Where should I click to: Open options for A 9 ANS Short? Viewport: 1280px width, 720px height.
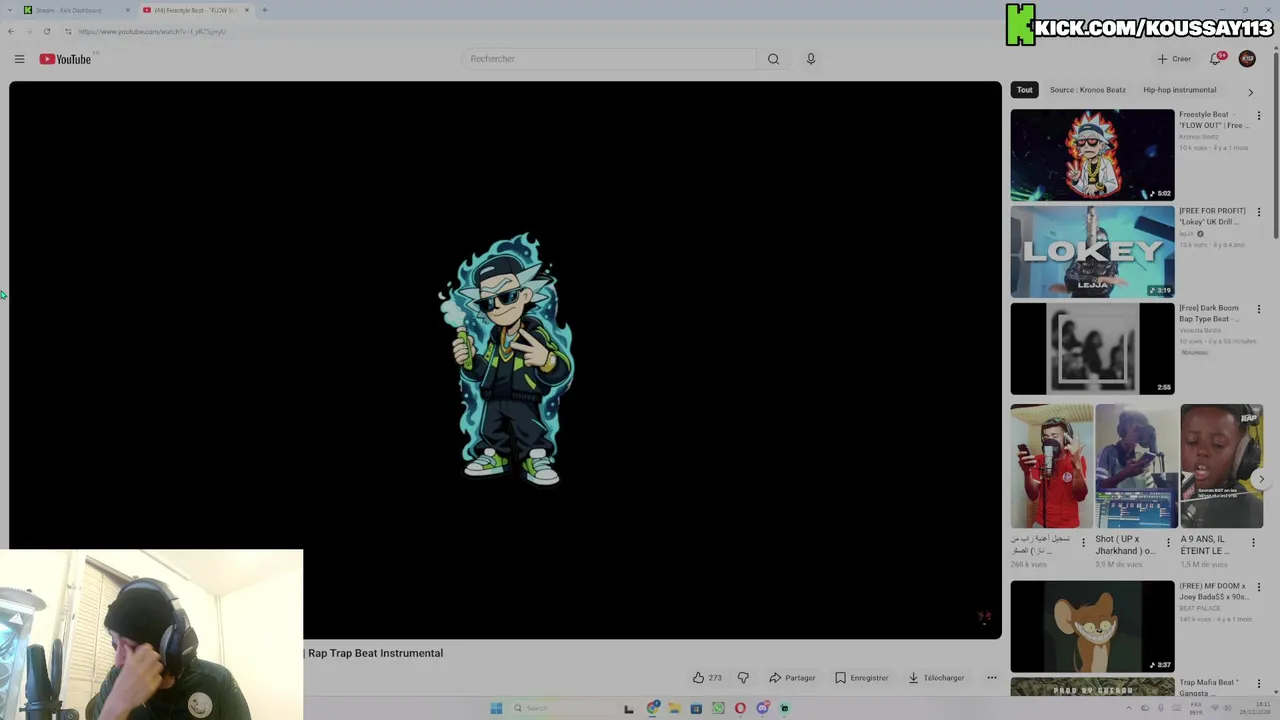pyautogui.click(x=1253, y=543)
